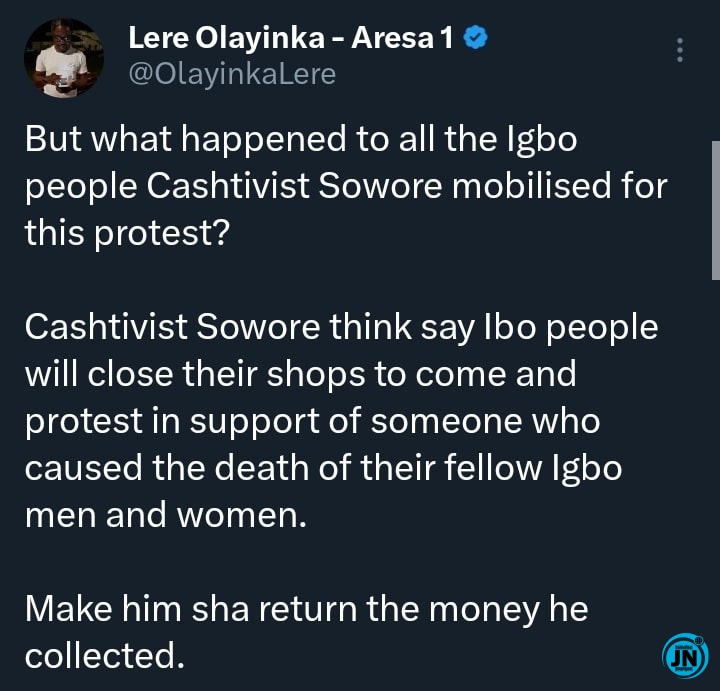Open Lere Olayinka's profile picture
The image size is (720, 691).
pos(64,58)
